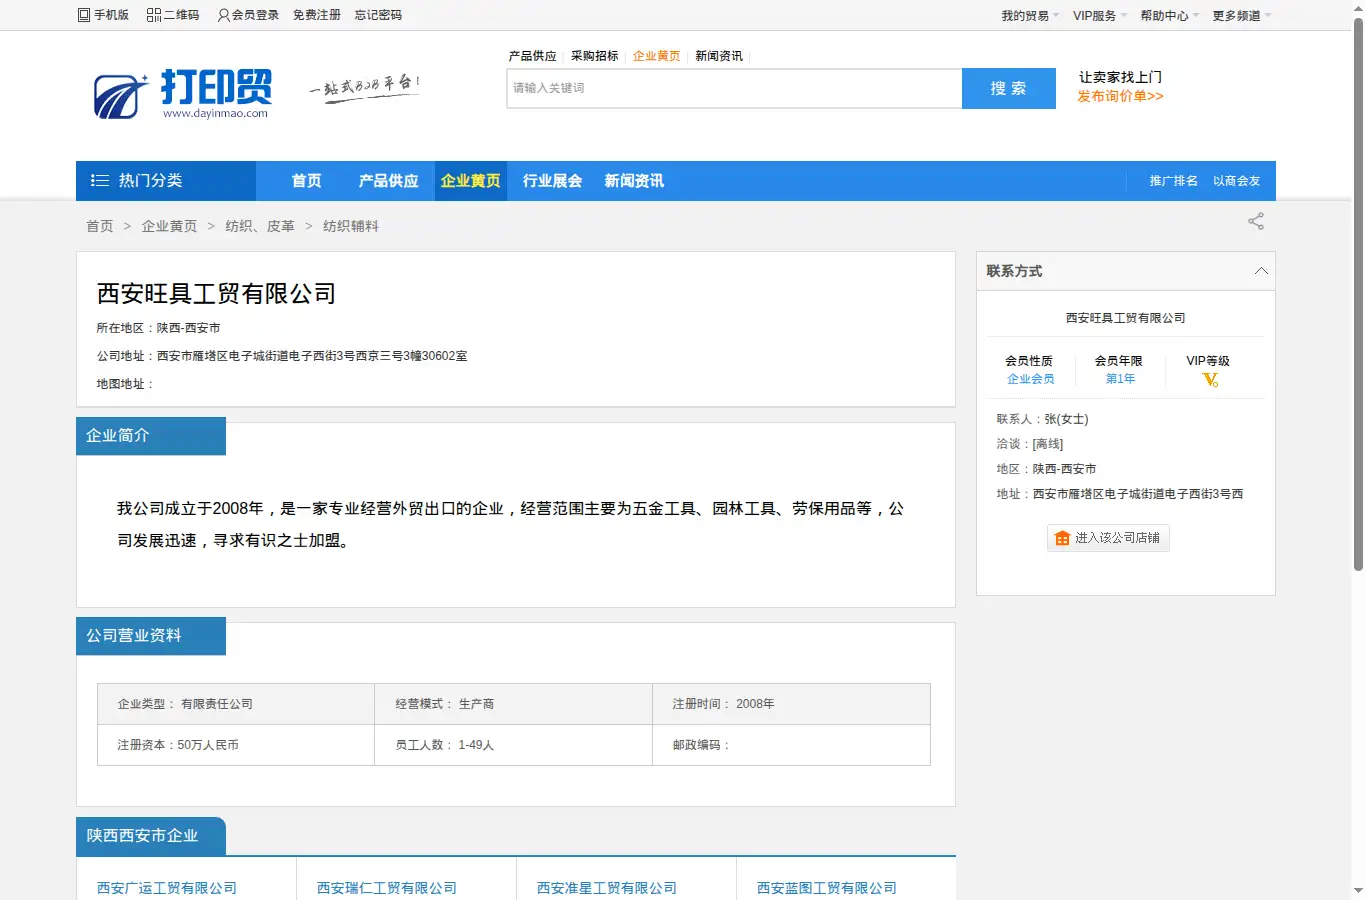This screenshot has width=1366, height=900.
Task: Click the VIP level badge icon
Action: point(1210,380)
